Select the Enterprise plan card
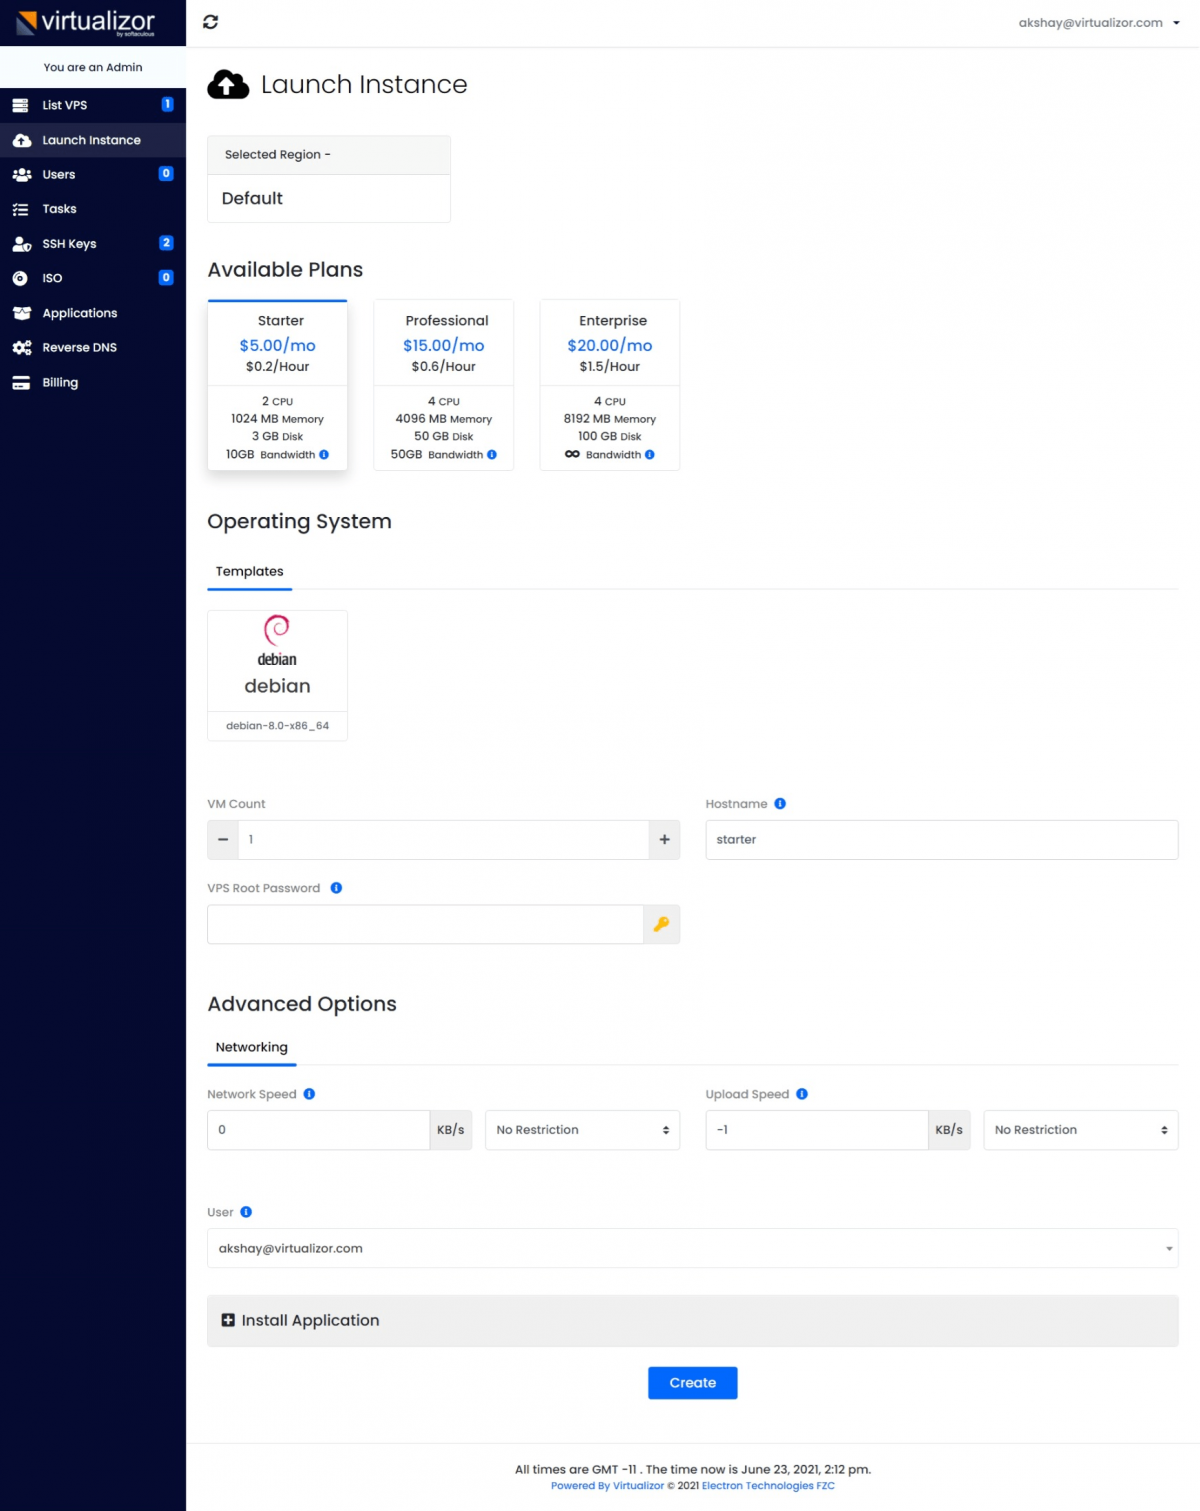This screenshot has width=1200, height=1511. (610, 385)
